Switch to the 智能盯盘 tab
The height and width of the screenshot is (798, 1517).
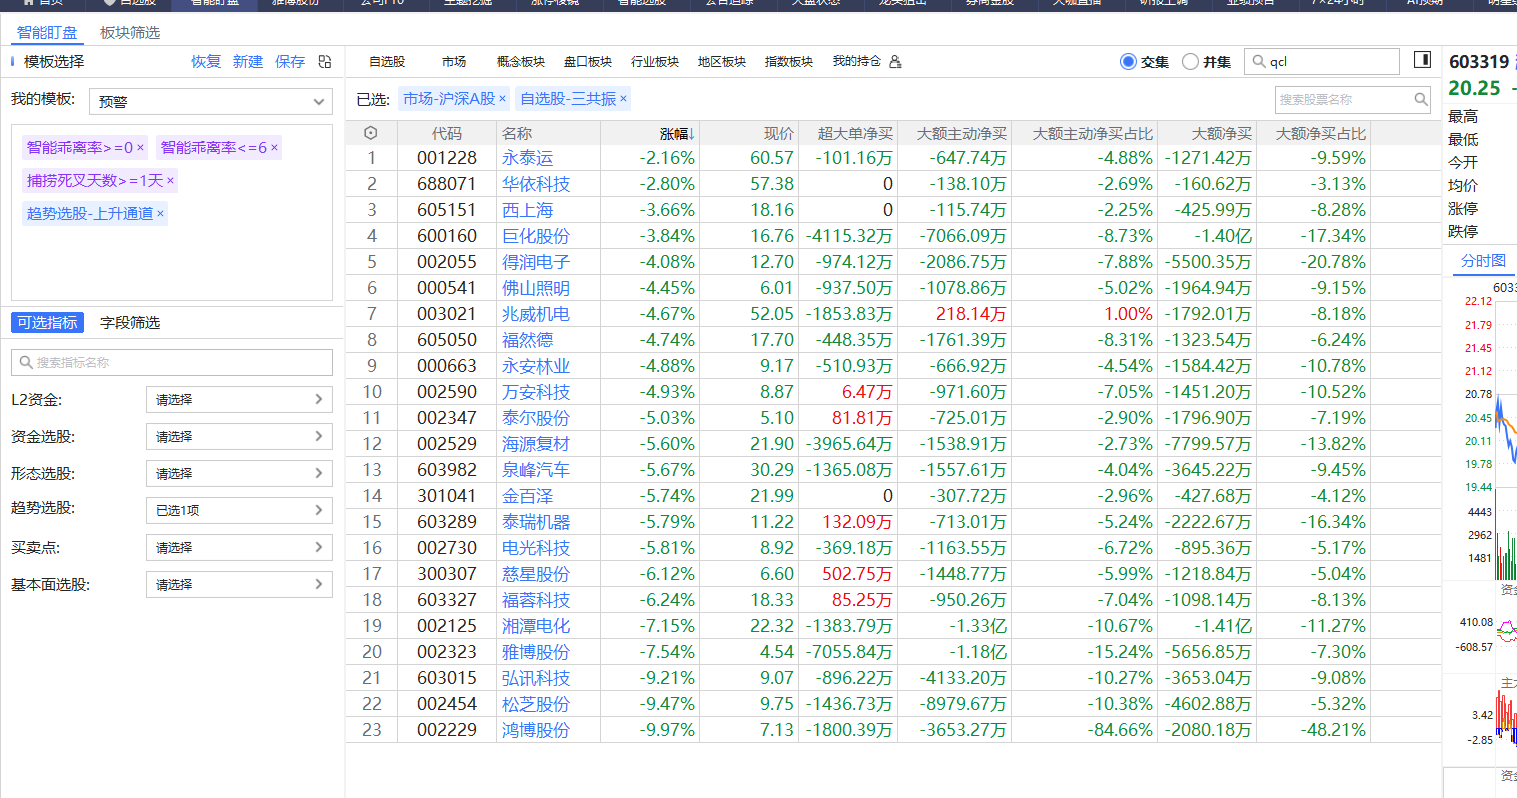click(46, 32)
